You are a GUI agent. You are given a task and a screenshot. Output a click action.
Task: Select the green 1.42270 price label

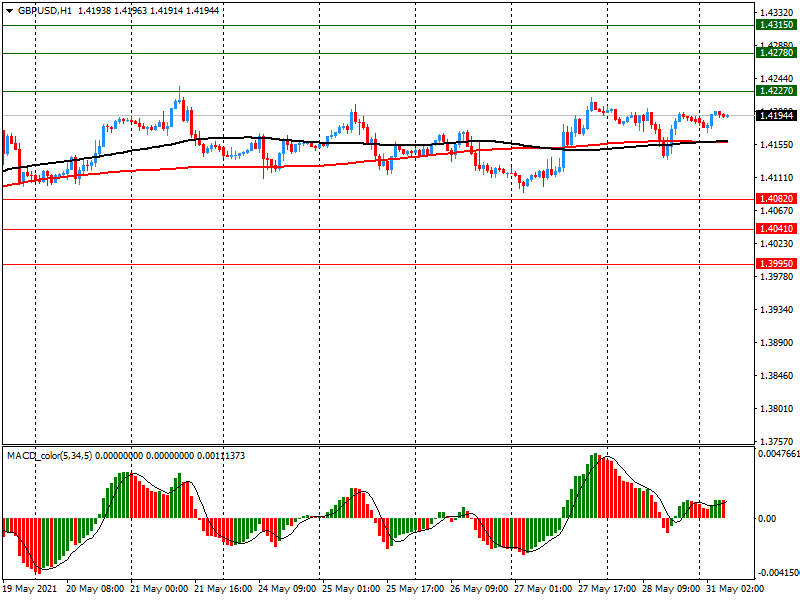pyautogui.click(x=775, y=91)
